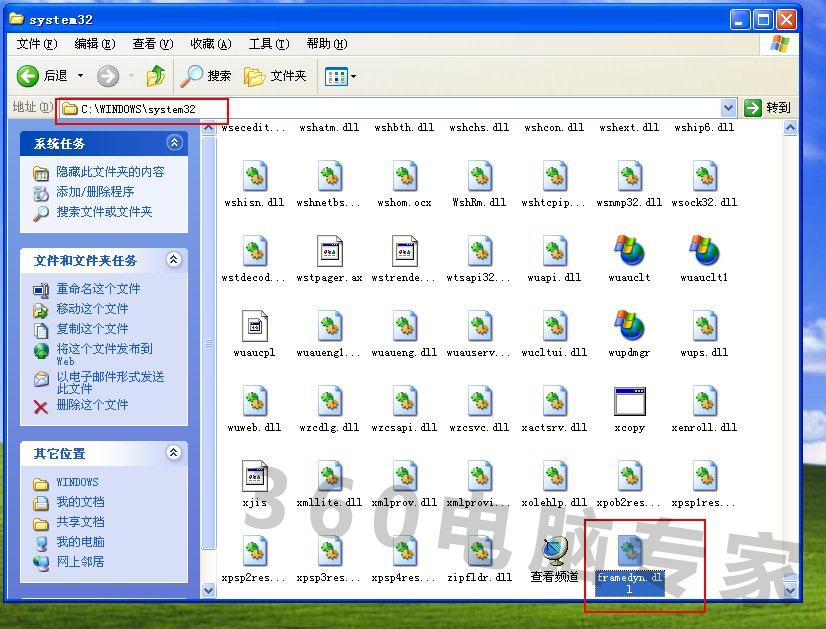
Task: Open Shared Documents (共享文档) link
Action: point(80,522)
